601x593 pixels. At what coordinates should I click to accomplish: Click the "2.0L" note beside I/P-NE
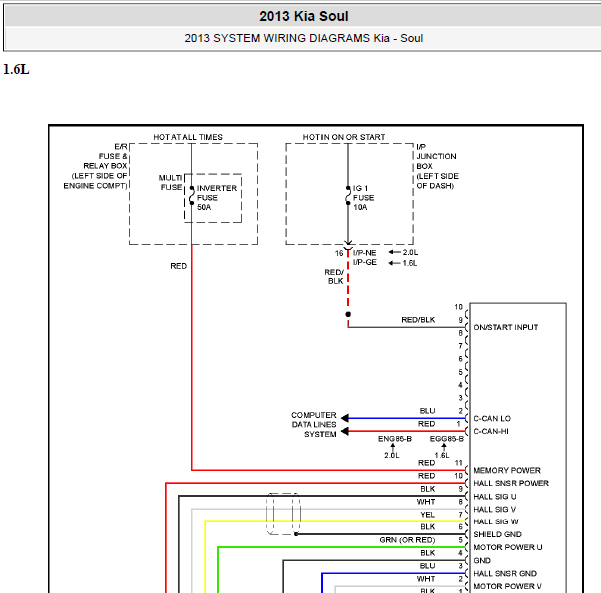[x=410, y=252]
